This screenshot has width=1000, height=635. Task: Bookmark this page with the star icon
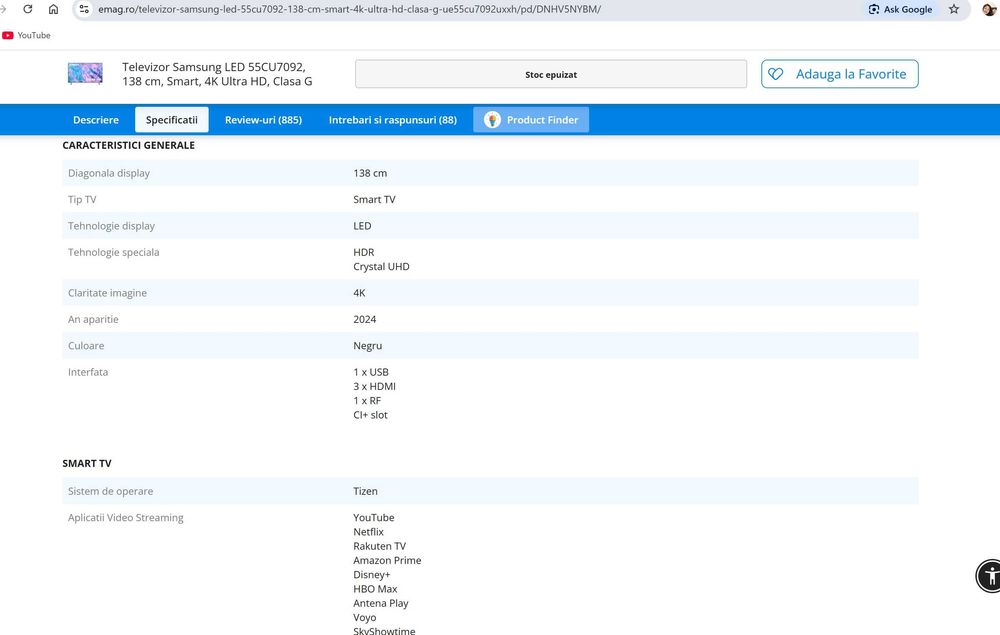click(954, 9)
